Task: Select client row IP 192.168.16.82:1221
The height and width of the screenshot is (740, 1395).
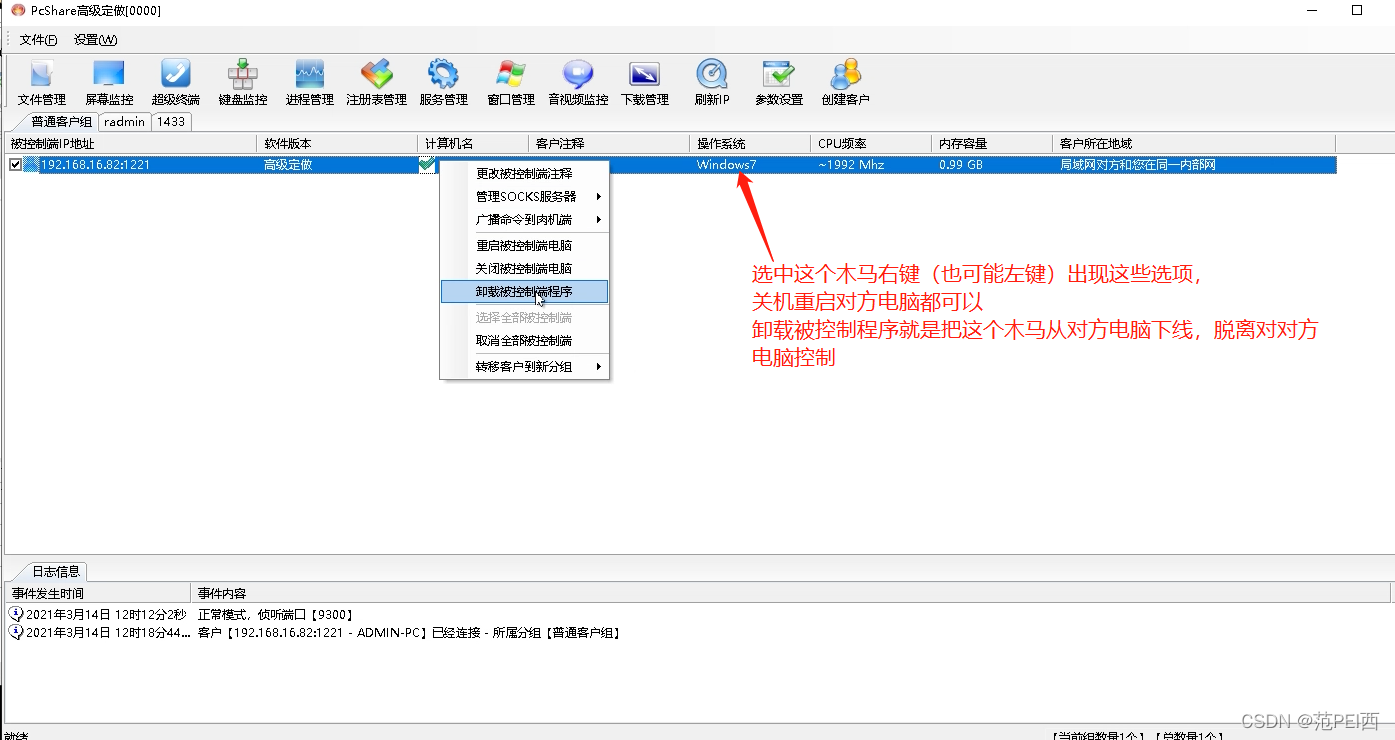Action: [x=95, y=165]
